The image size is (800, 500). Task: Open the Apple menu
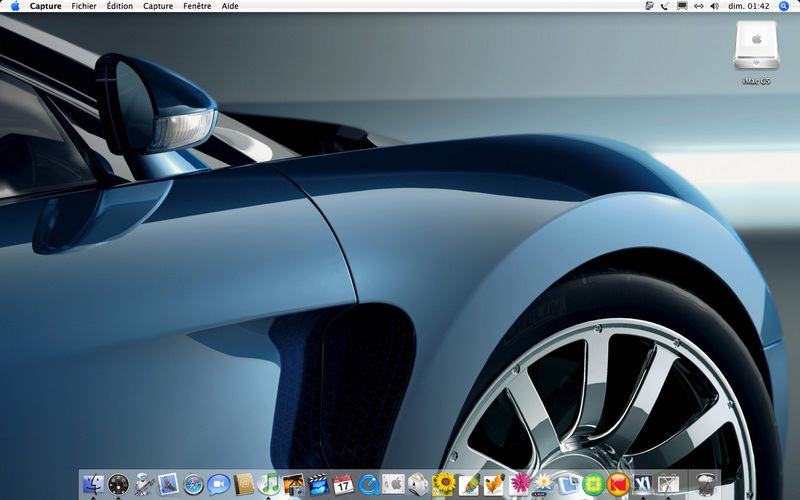coord(15,6)
